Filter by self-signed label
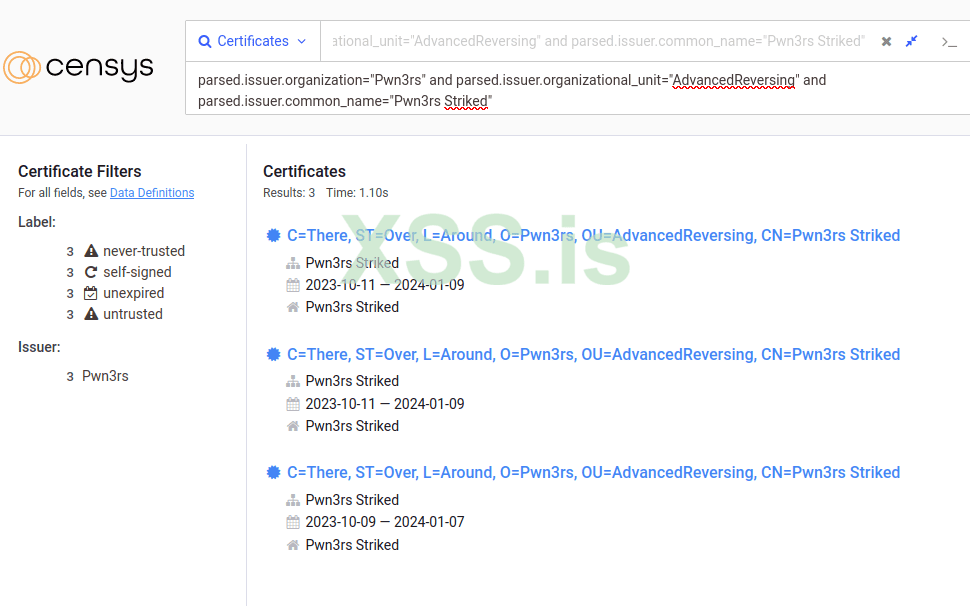The width and height of the screenshot is (970, 606). [x=137, y=272]
